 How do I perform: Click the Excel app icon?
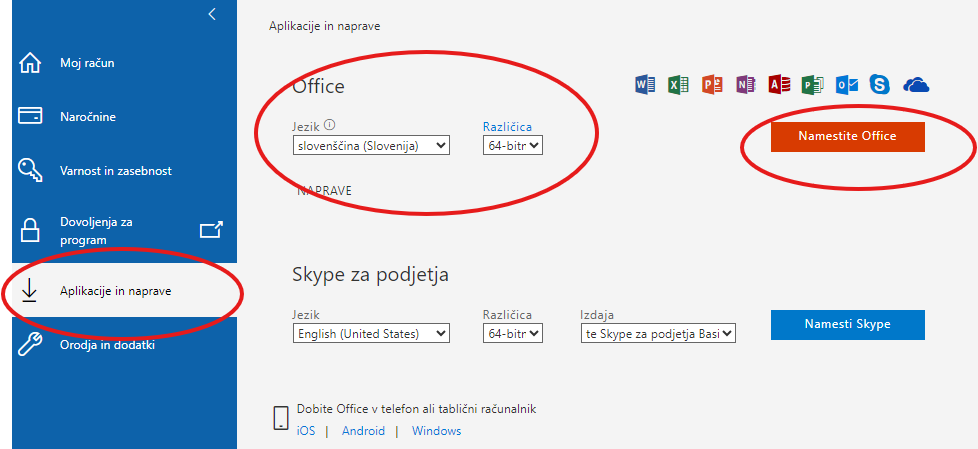[x=678, y=84]
